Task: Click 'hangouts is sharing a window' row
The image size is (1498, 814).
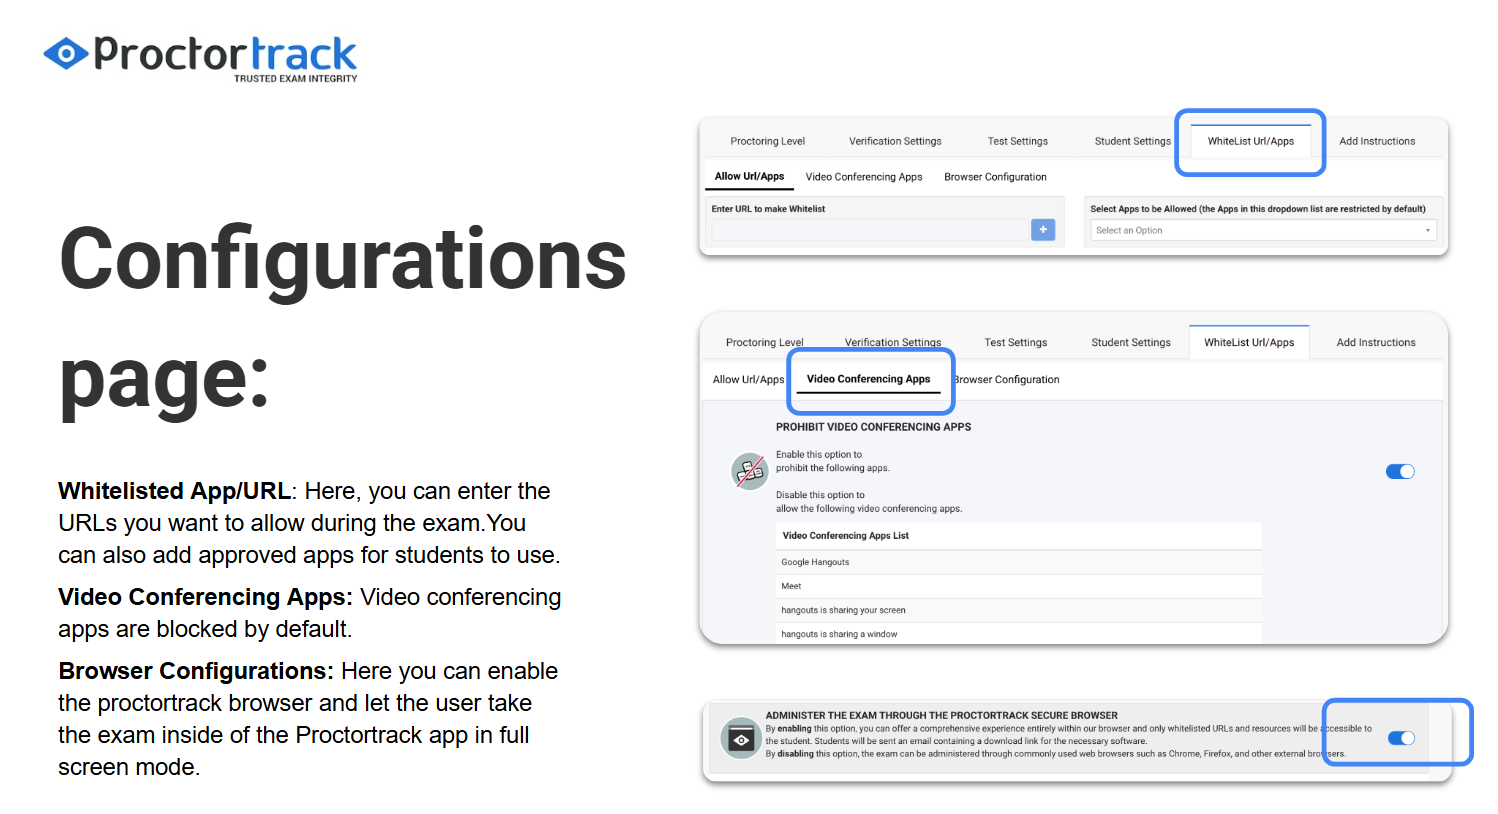Action: [1018, 634]
